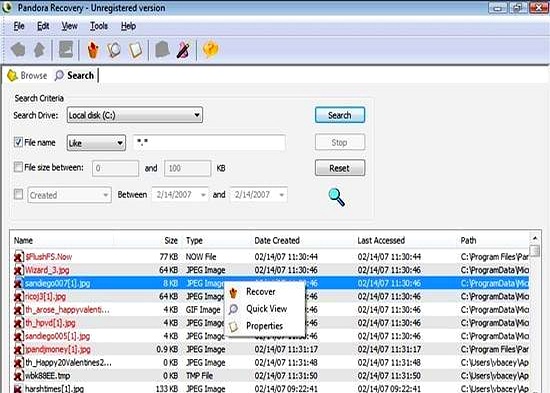Open Quick View from the toolbar
Viewport: 550px width, 393px height.
pyautogui.click(x=114, y=50)
